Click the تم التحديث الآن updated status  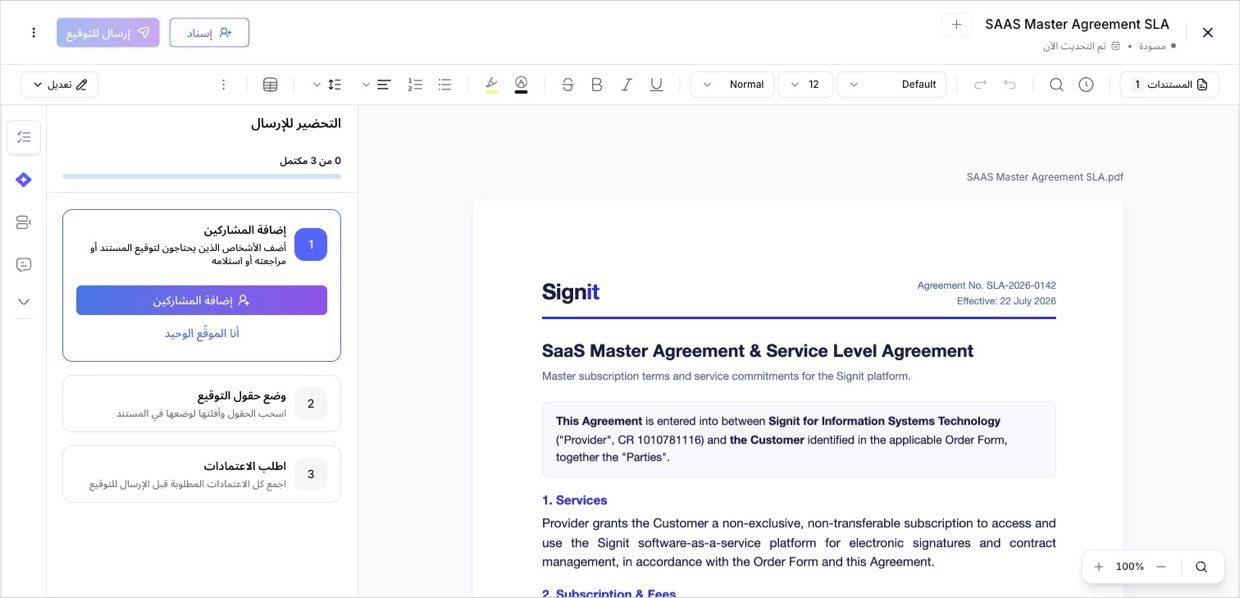1075,46
